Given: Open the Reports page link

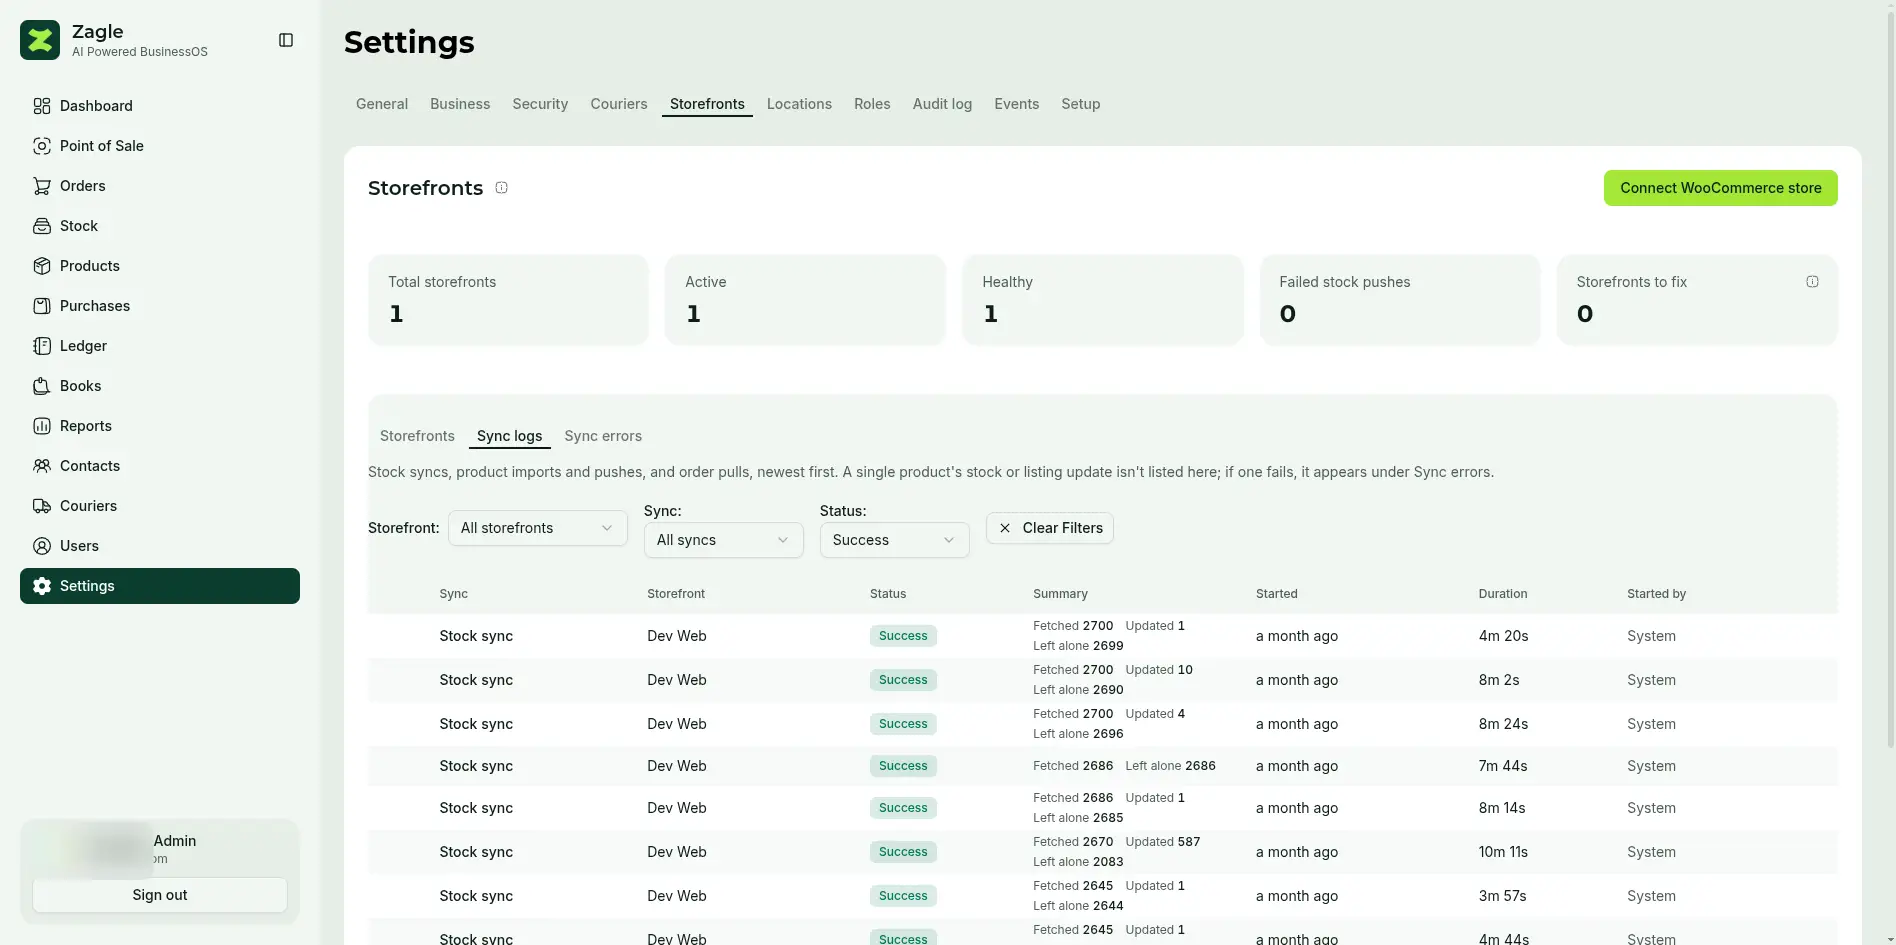Looking at the screenshot, I should click(x=160, y=426).
